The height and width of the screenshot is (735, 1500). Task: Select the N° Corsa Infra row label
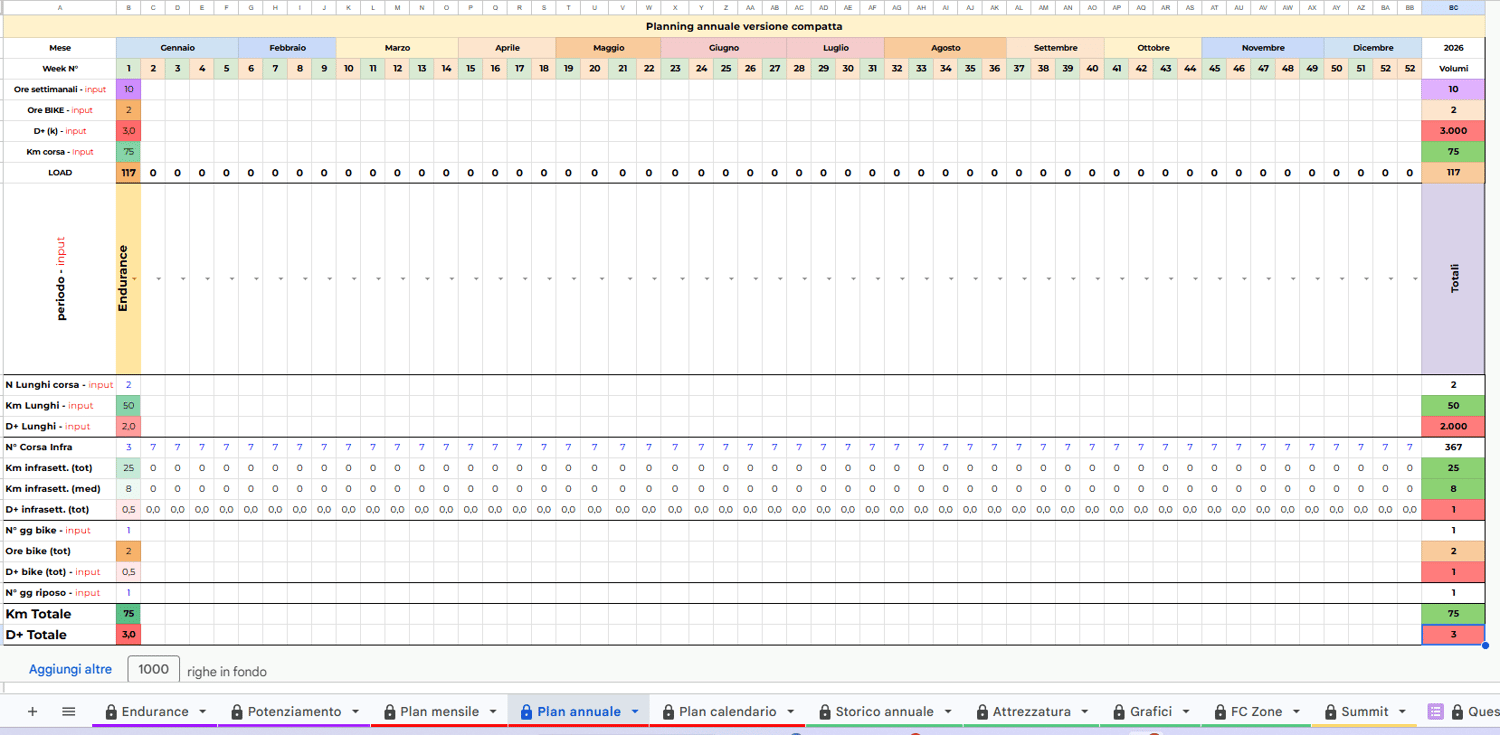pyautogui.click(x=60, y=447)
